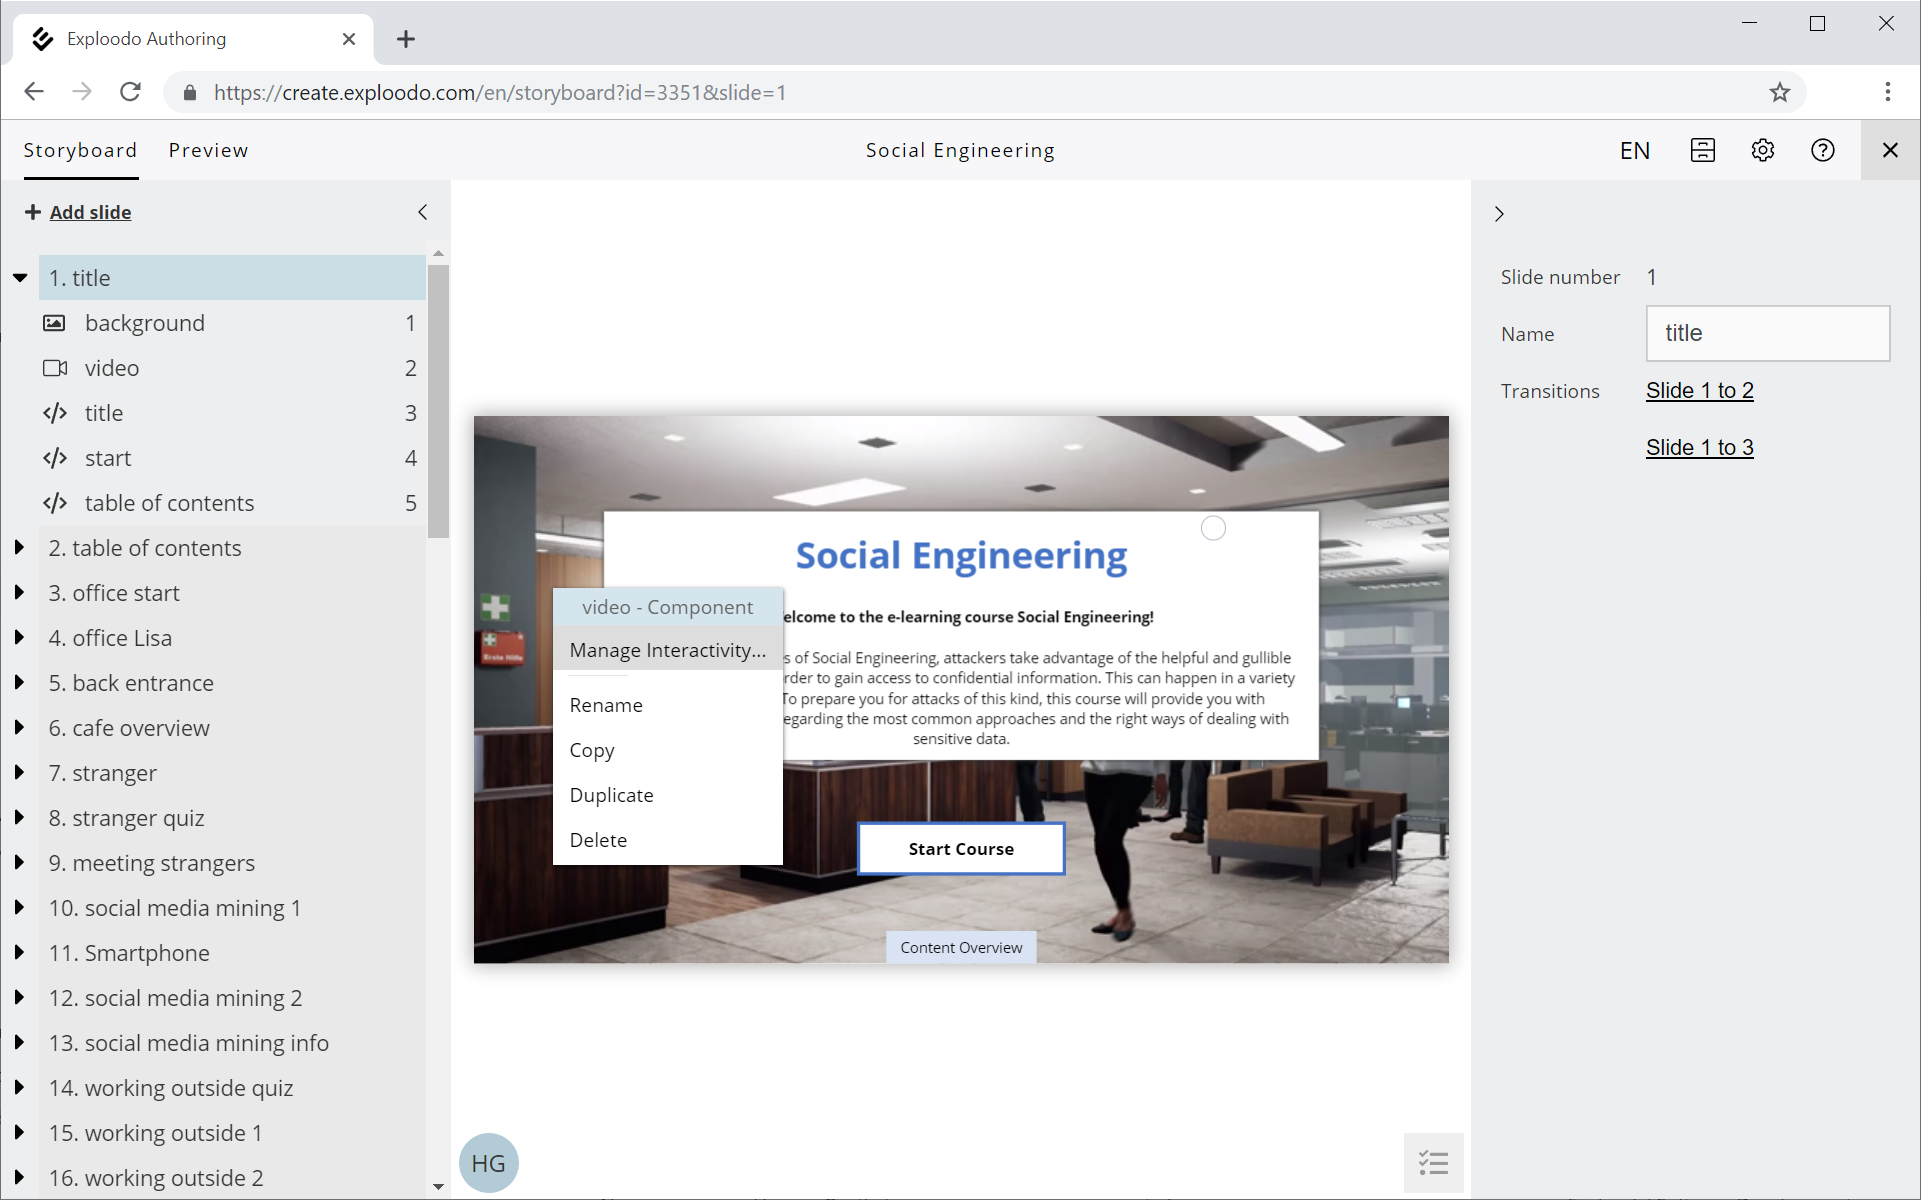The width and height of the screenshot is (1921, 1200).
Task: Open the settings gear icon
Action: point(1762,150)
